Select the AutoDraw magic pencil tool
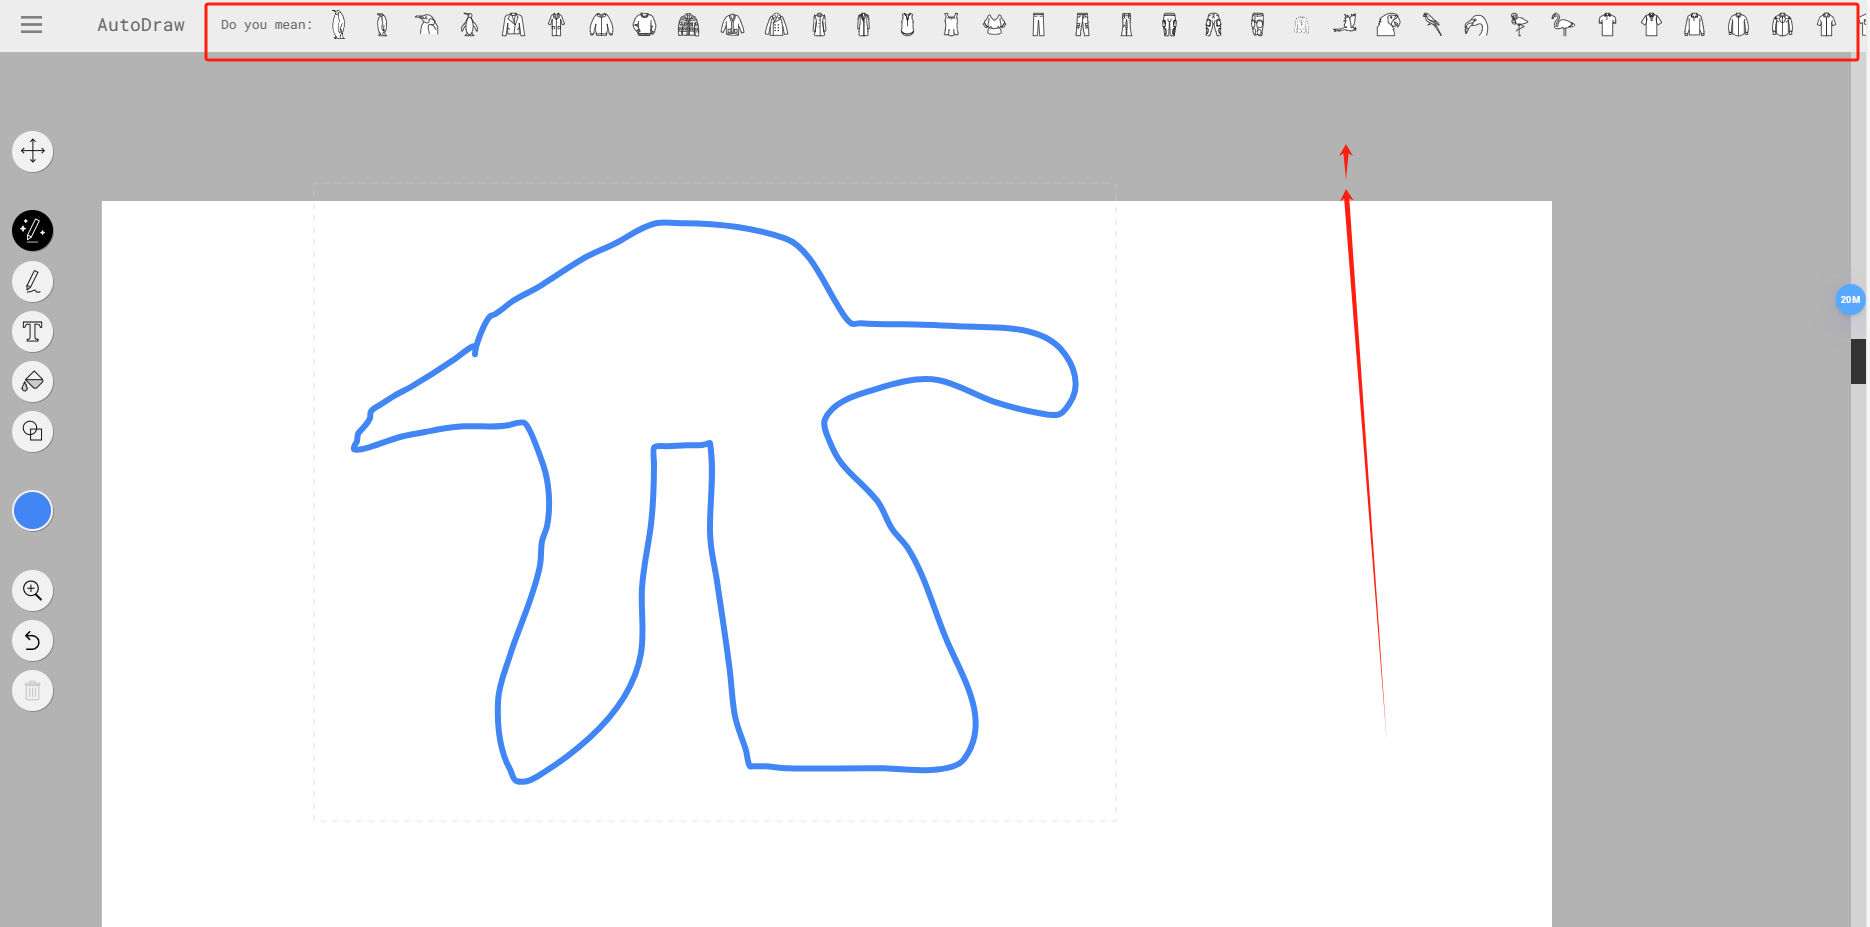The width and height of the screenshot is (1870, 927). [x=32, y=231]
